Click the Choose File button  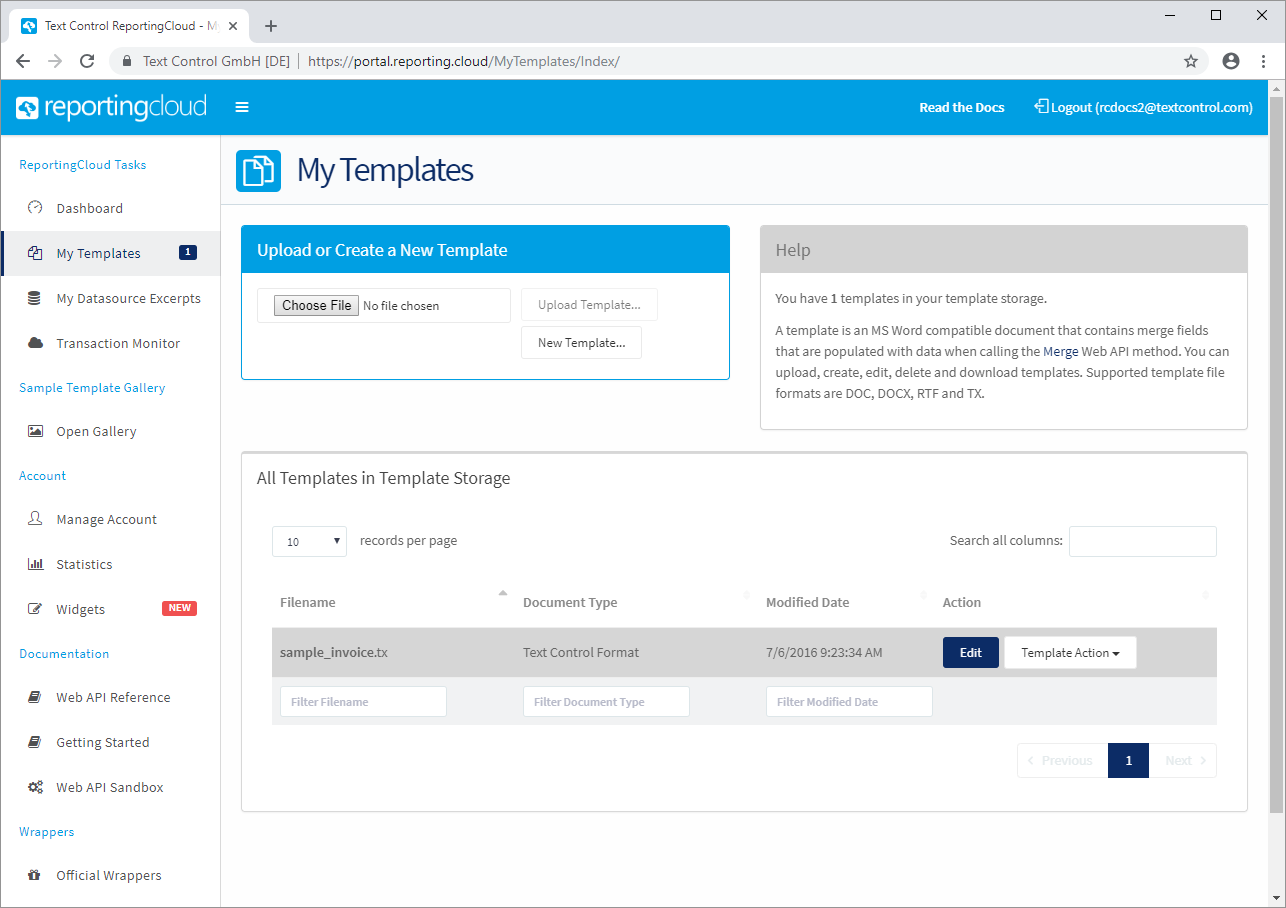pos(317,305)
